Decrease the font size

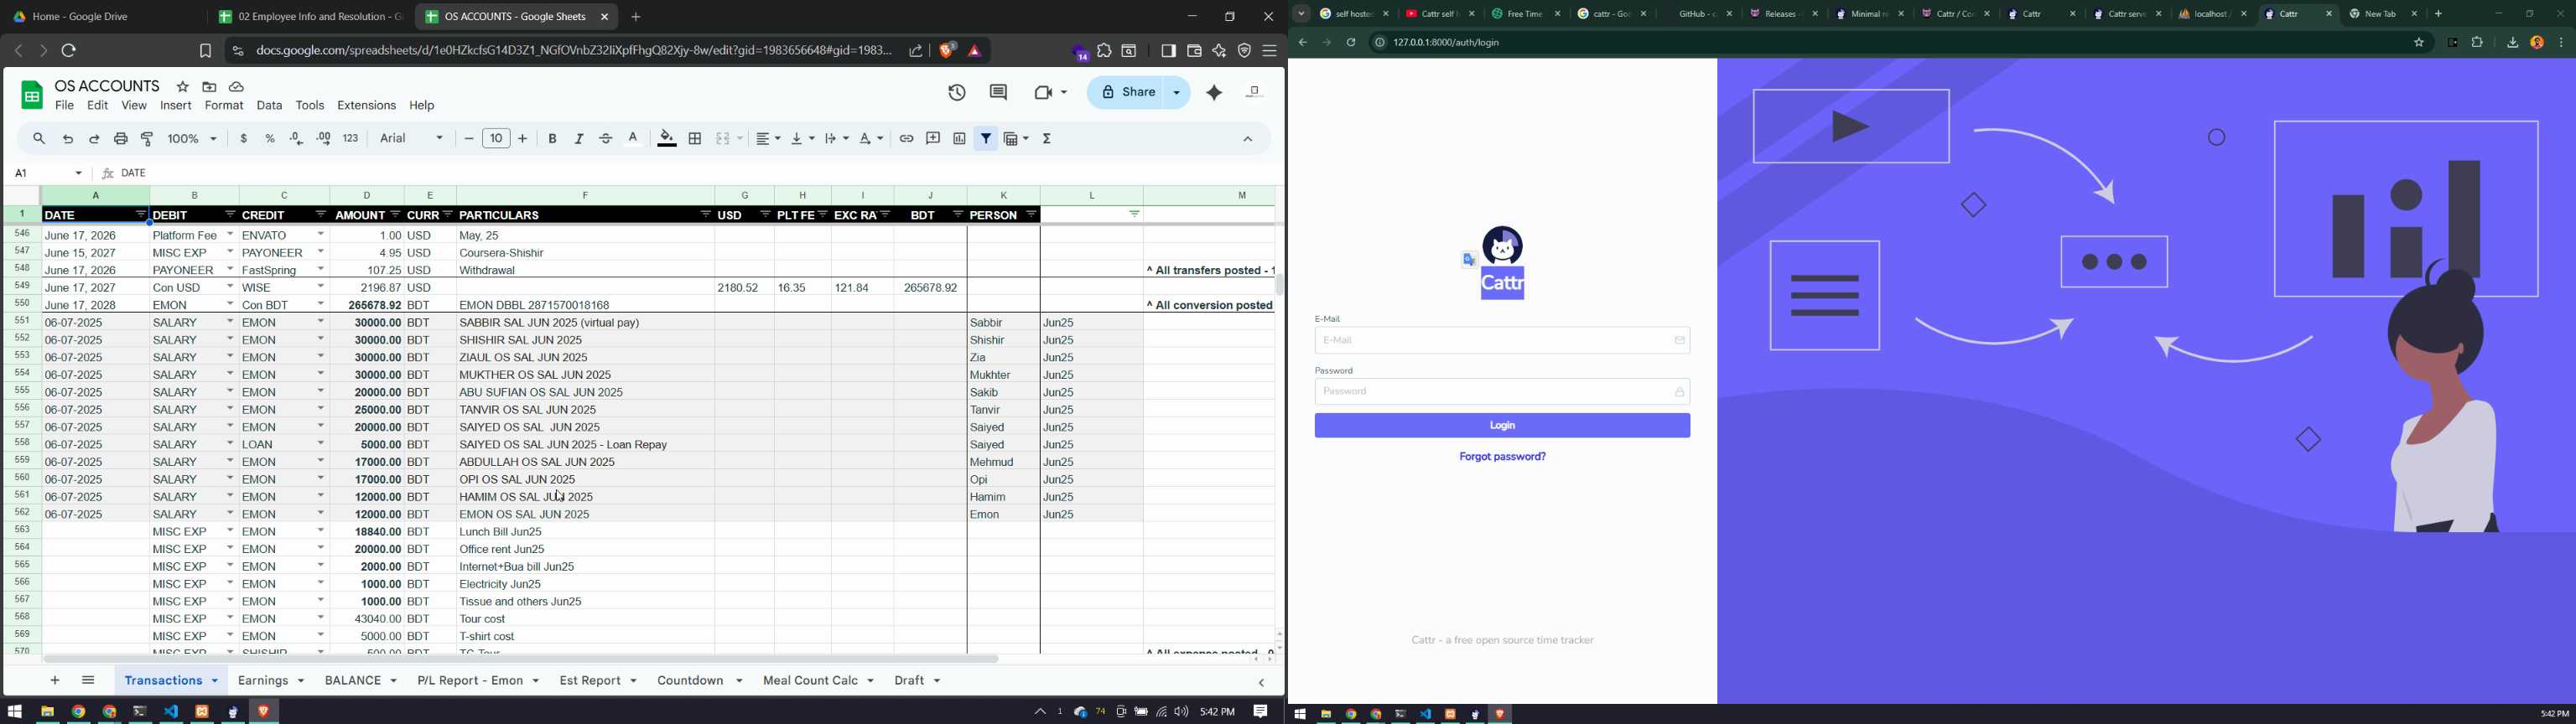pos(469,139)
